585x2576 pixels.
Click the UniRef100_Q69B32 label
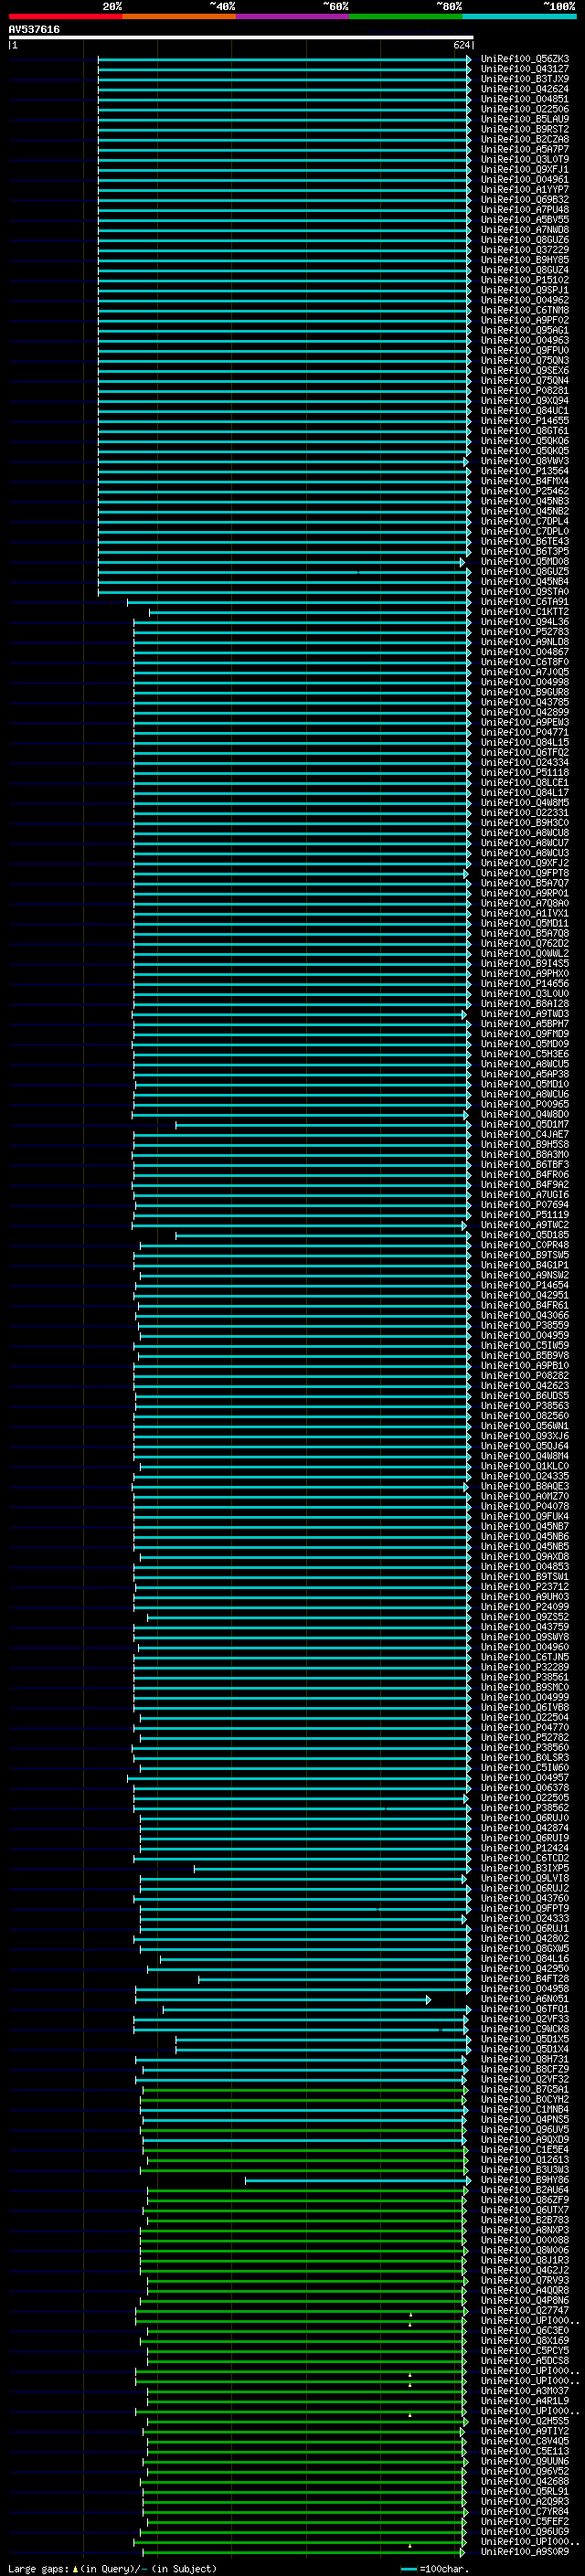pyautogui.click(x=525, y=200)
